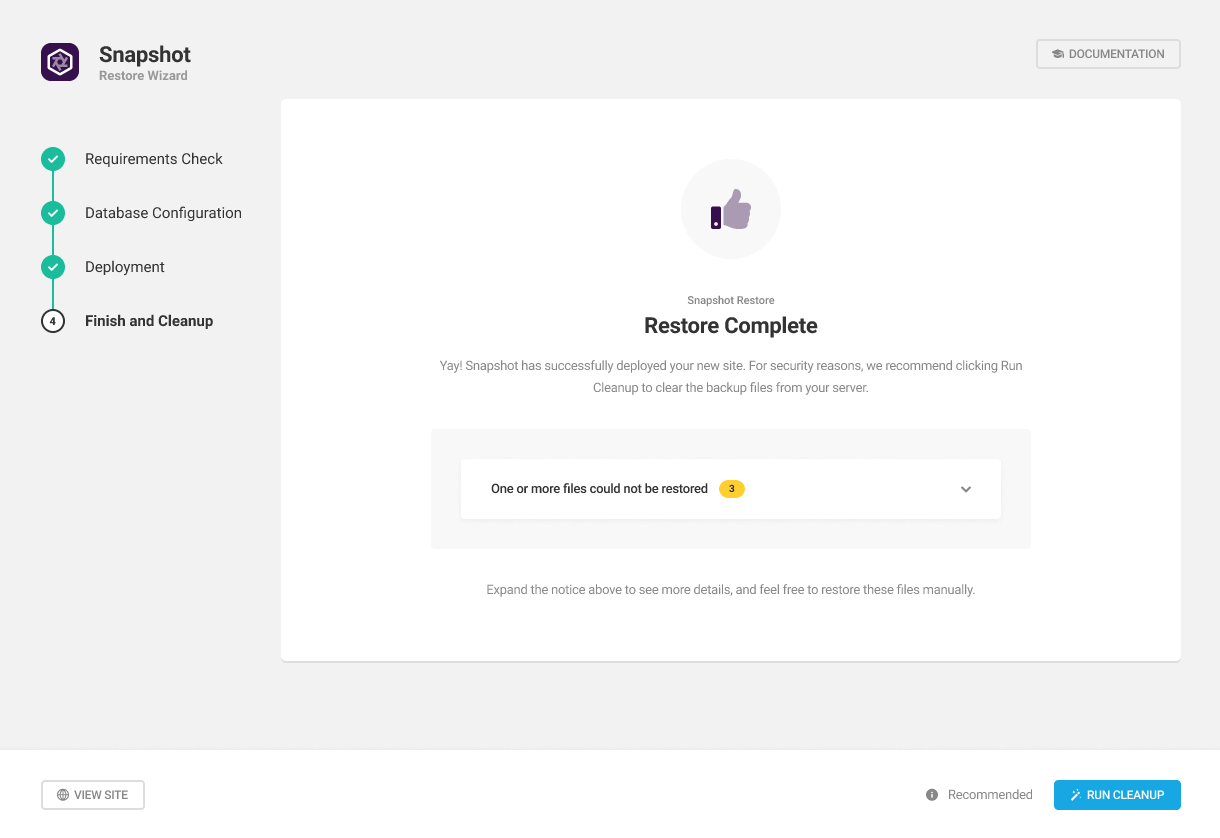
Task: Open the Documentation button
Action: click(1108, 54)
